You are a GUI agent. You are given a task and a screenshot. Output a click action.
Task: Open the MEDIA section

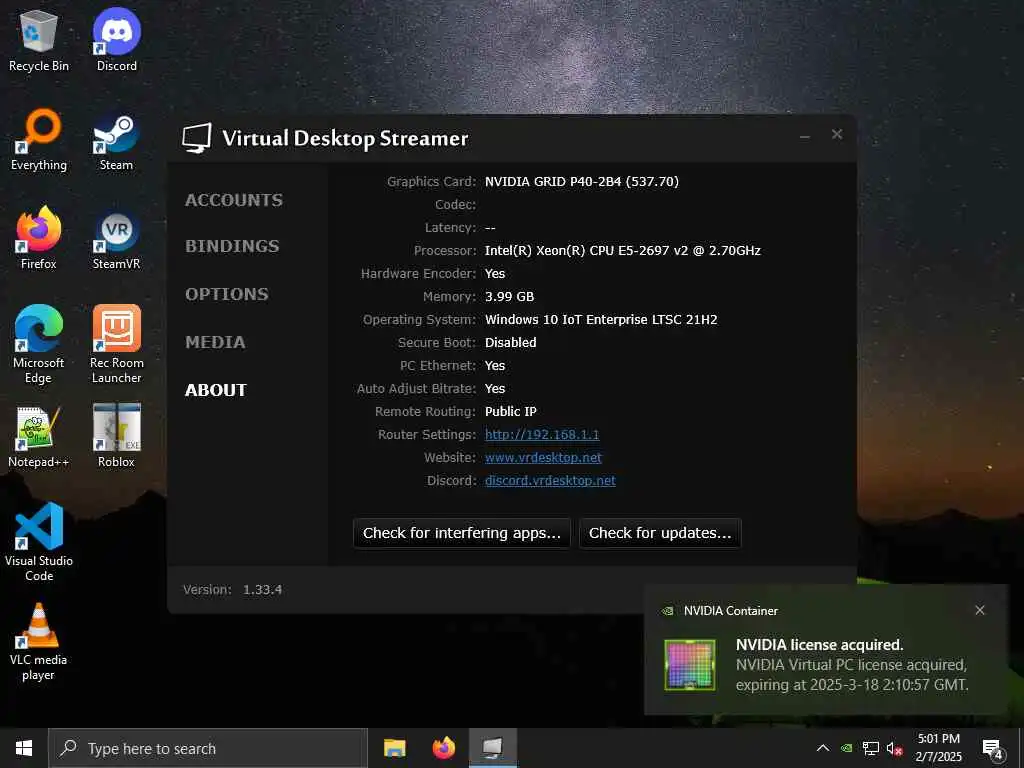(x=215, y=342)
